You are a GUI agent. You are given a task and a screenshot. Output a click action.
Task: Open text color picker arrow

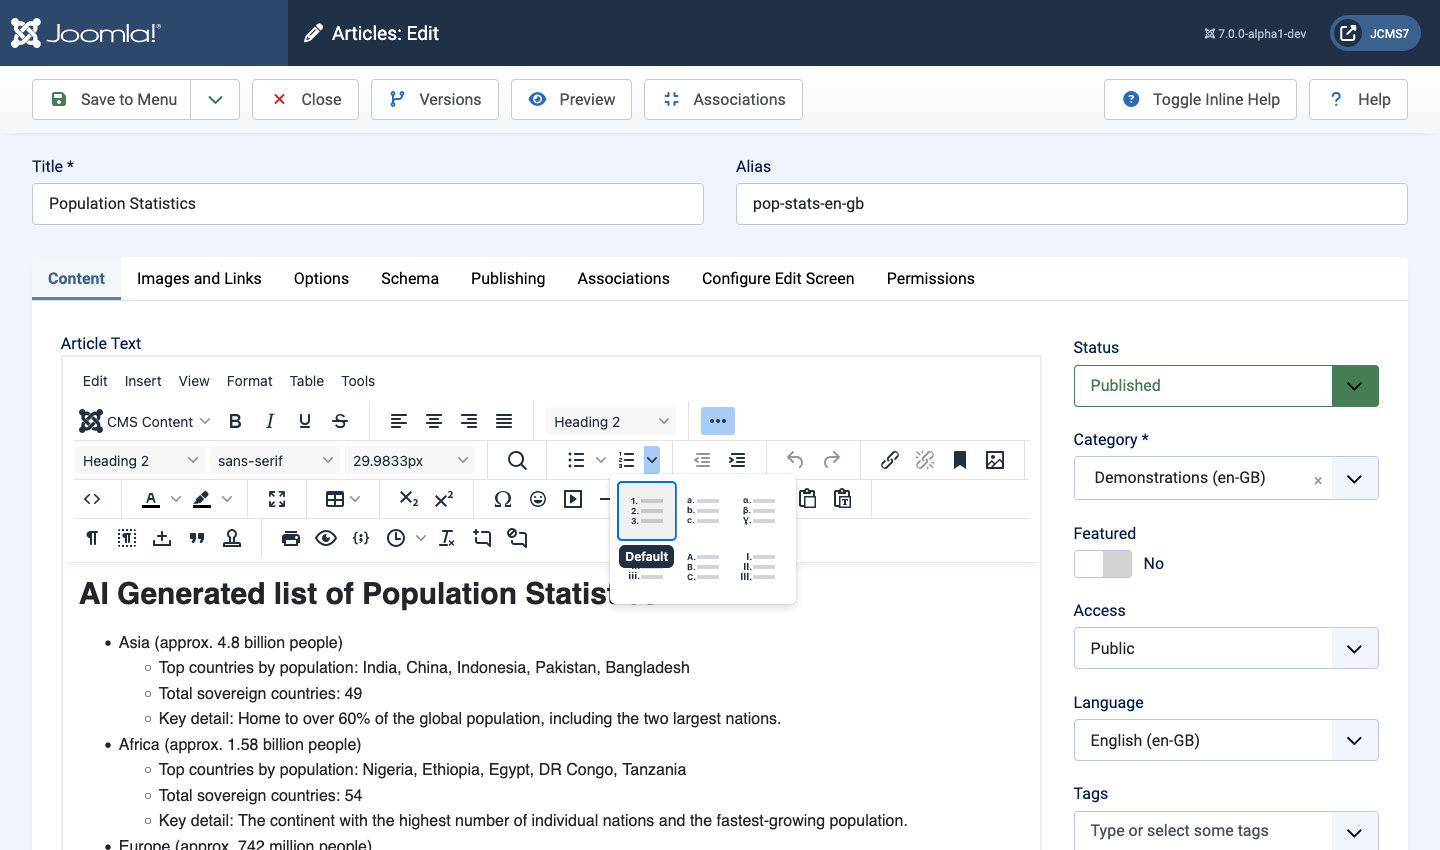(176, 499)
